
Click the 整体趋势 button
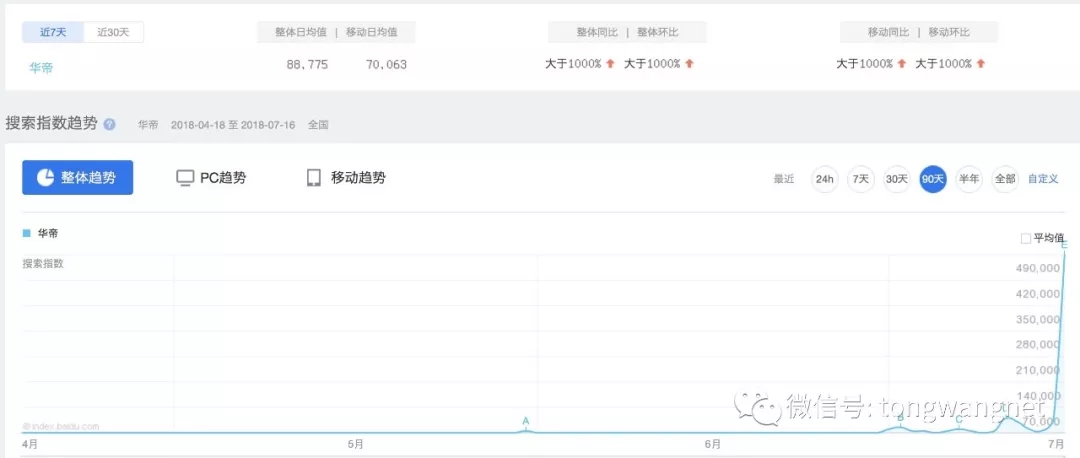tap(78, 178)
